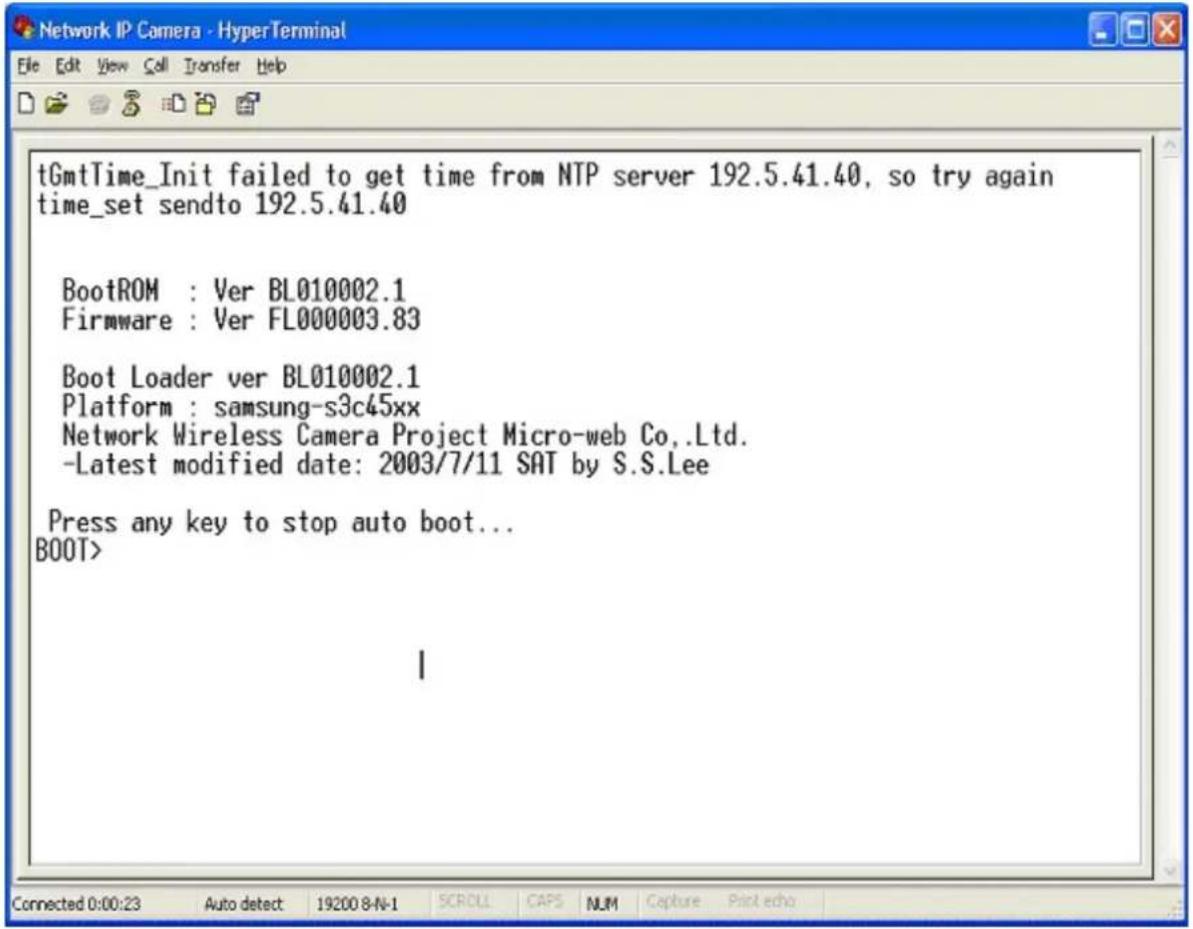The height and width of the screenshot is (929, 1193).
Task: Click the scrollbar down arrow
Action: (1169, 869)
